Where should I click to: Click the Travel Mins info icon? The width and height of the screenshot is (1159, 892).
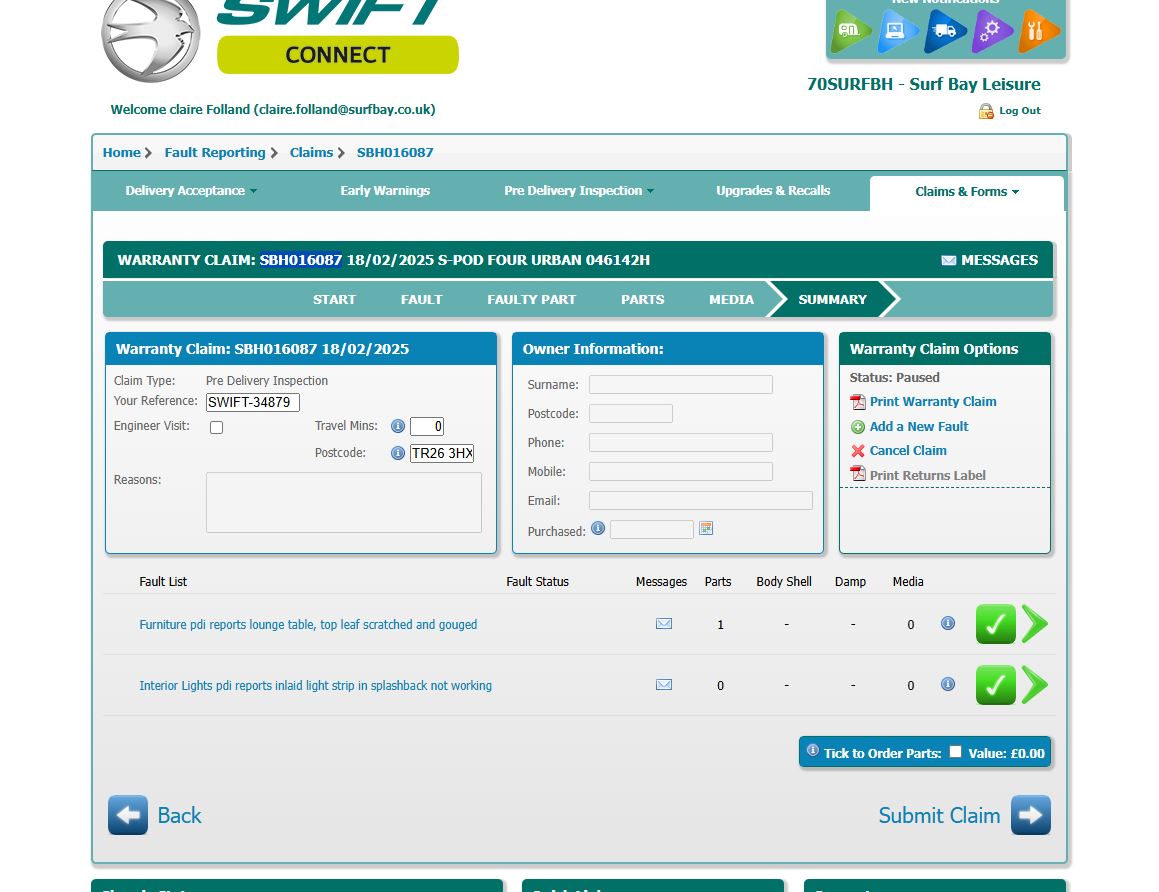click(x=398, y=426)
